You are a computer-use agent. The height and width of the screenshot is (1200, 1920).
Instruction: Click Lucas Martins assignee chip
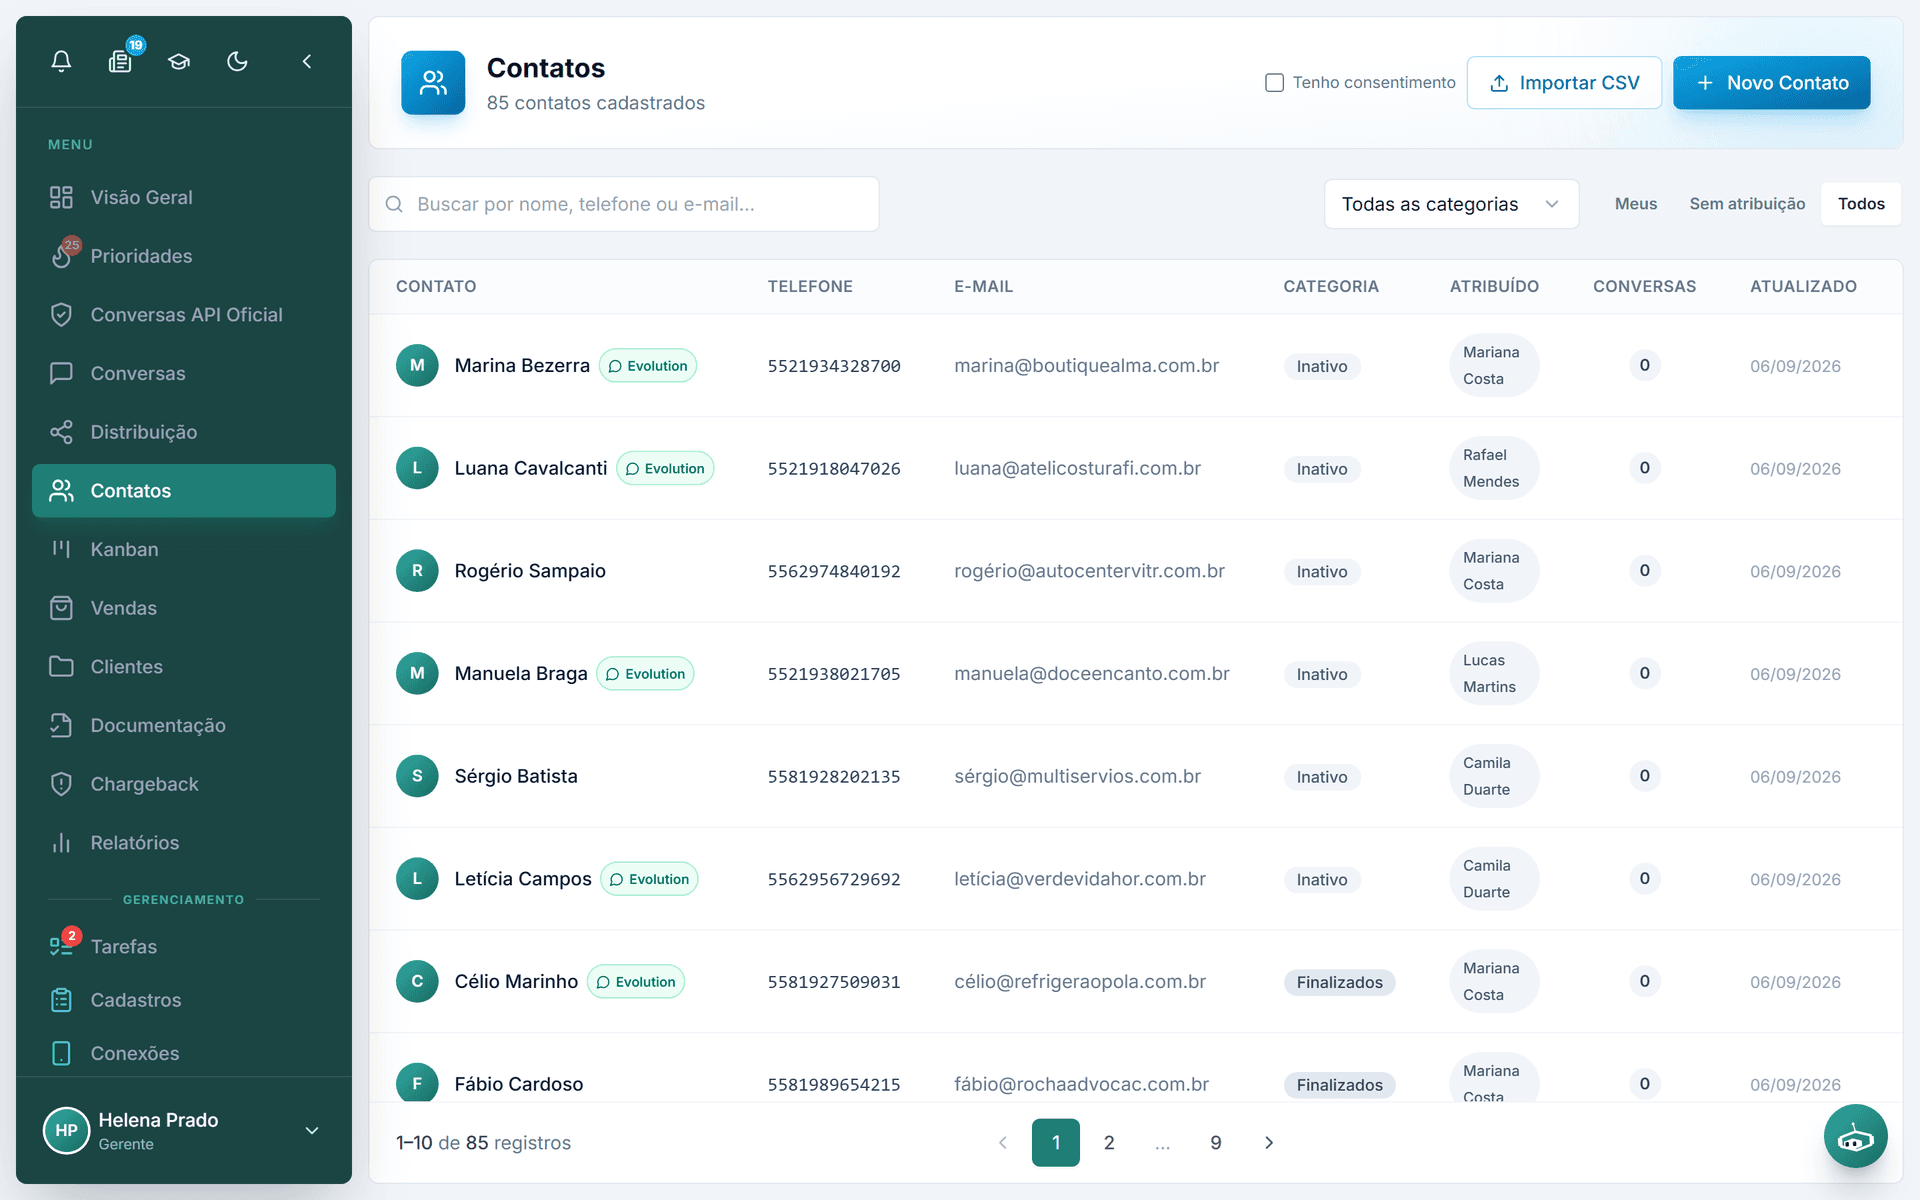1494,674
